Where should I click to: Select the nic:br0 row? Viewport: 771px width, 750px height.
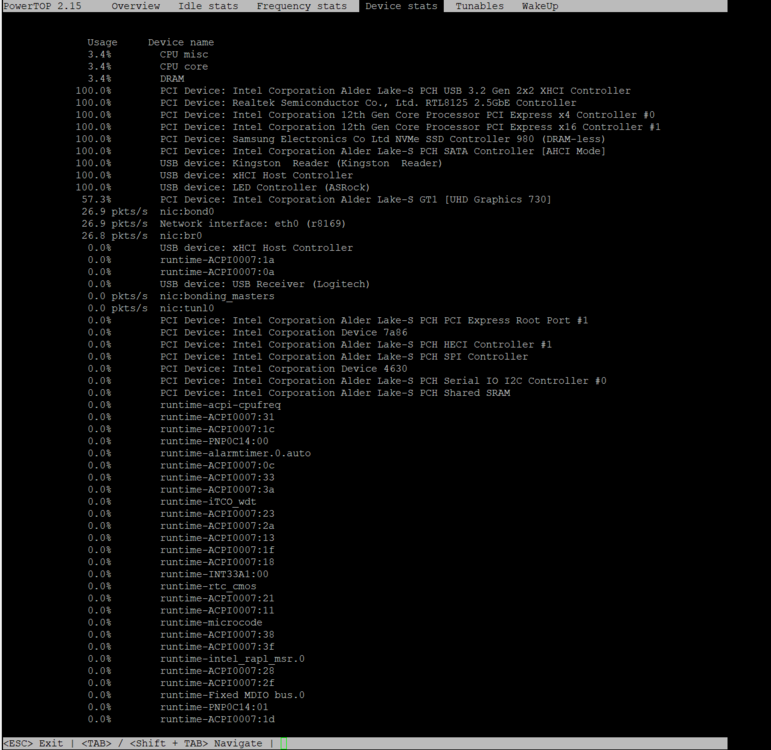click(142, 236)
